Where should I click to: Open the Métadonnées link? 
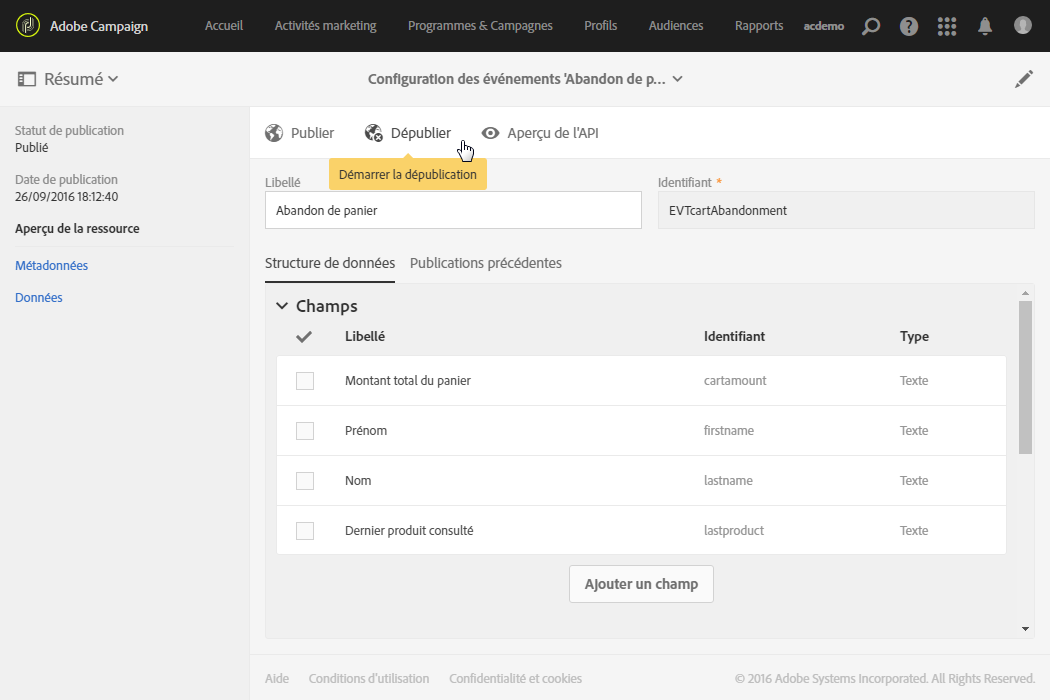tap(52, 266)
